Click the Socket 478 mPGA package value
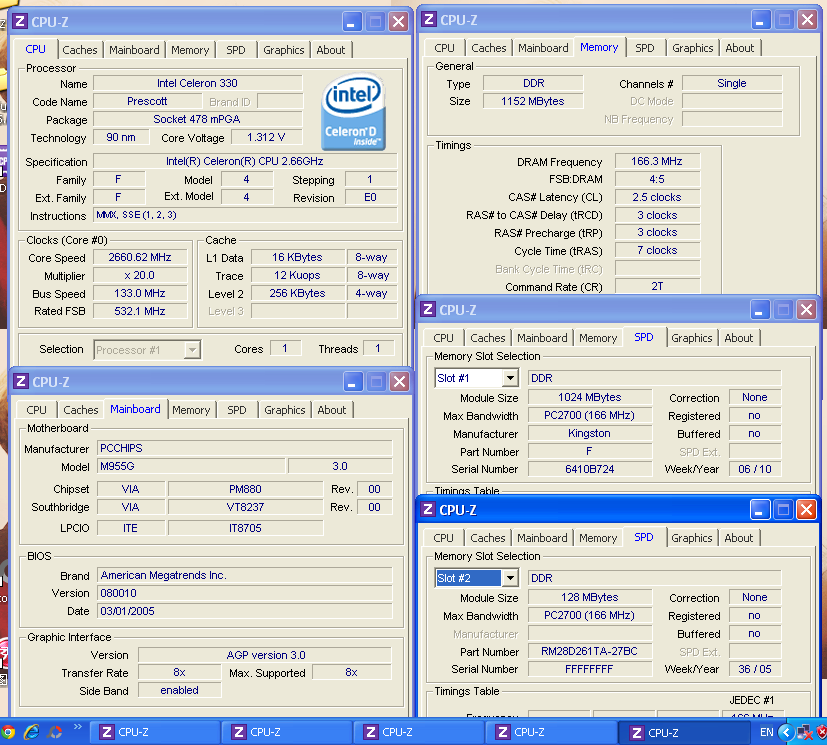Viewport: 827px width, 745px height. coord(198,119)
